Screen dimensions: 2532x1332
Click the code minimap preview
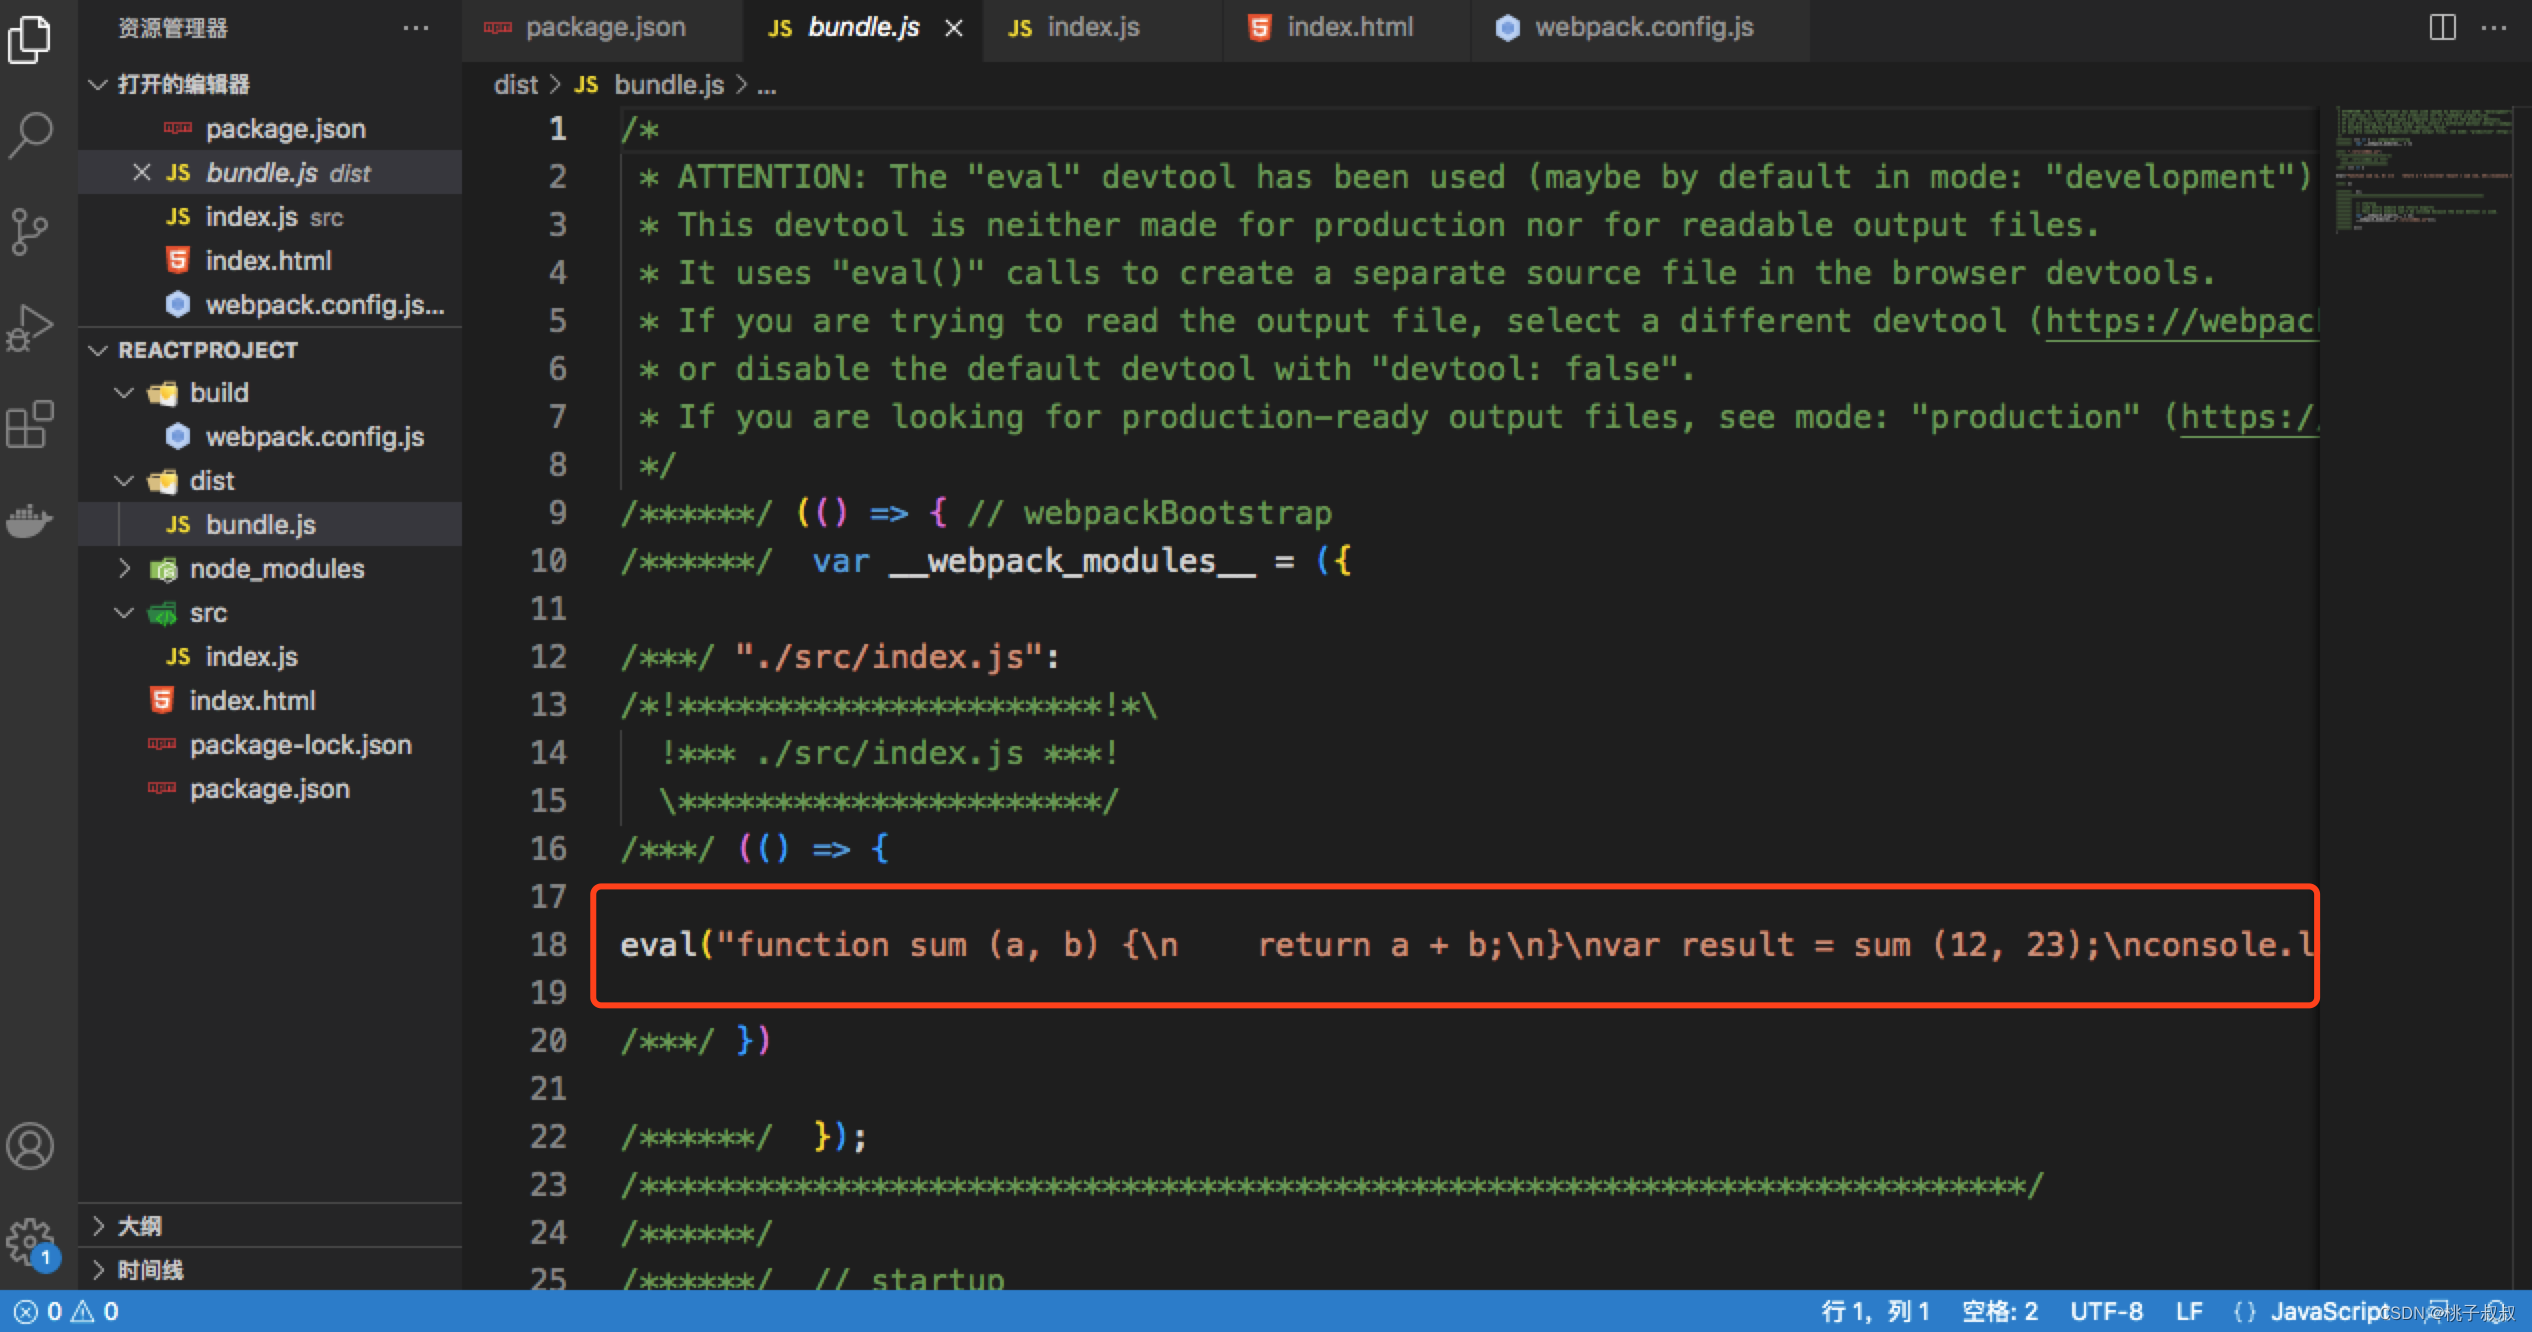click(x=2424, y=170)
